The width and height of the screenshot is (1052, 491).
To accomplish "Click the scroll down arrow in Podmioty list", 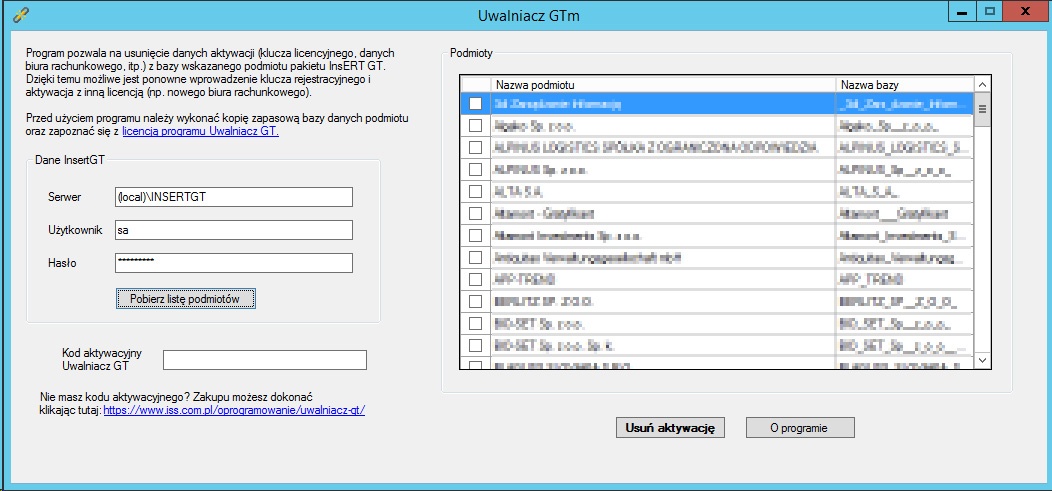I will (982, 360).
